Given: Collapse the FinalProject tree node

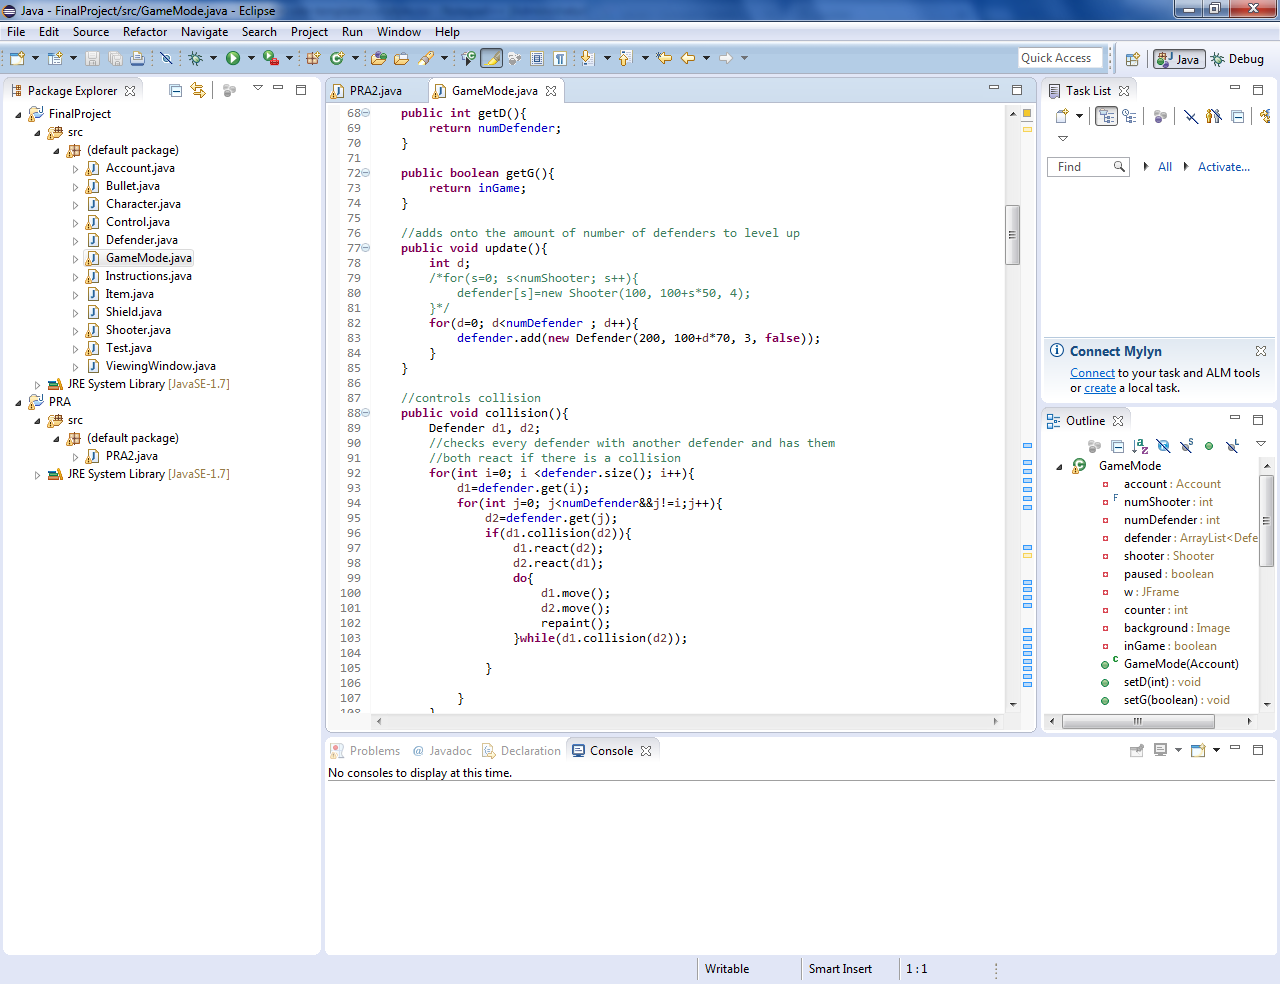Looking at the screenshot, I should tap(19, 114).
